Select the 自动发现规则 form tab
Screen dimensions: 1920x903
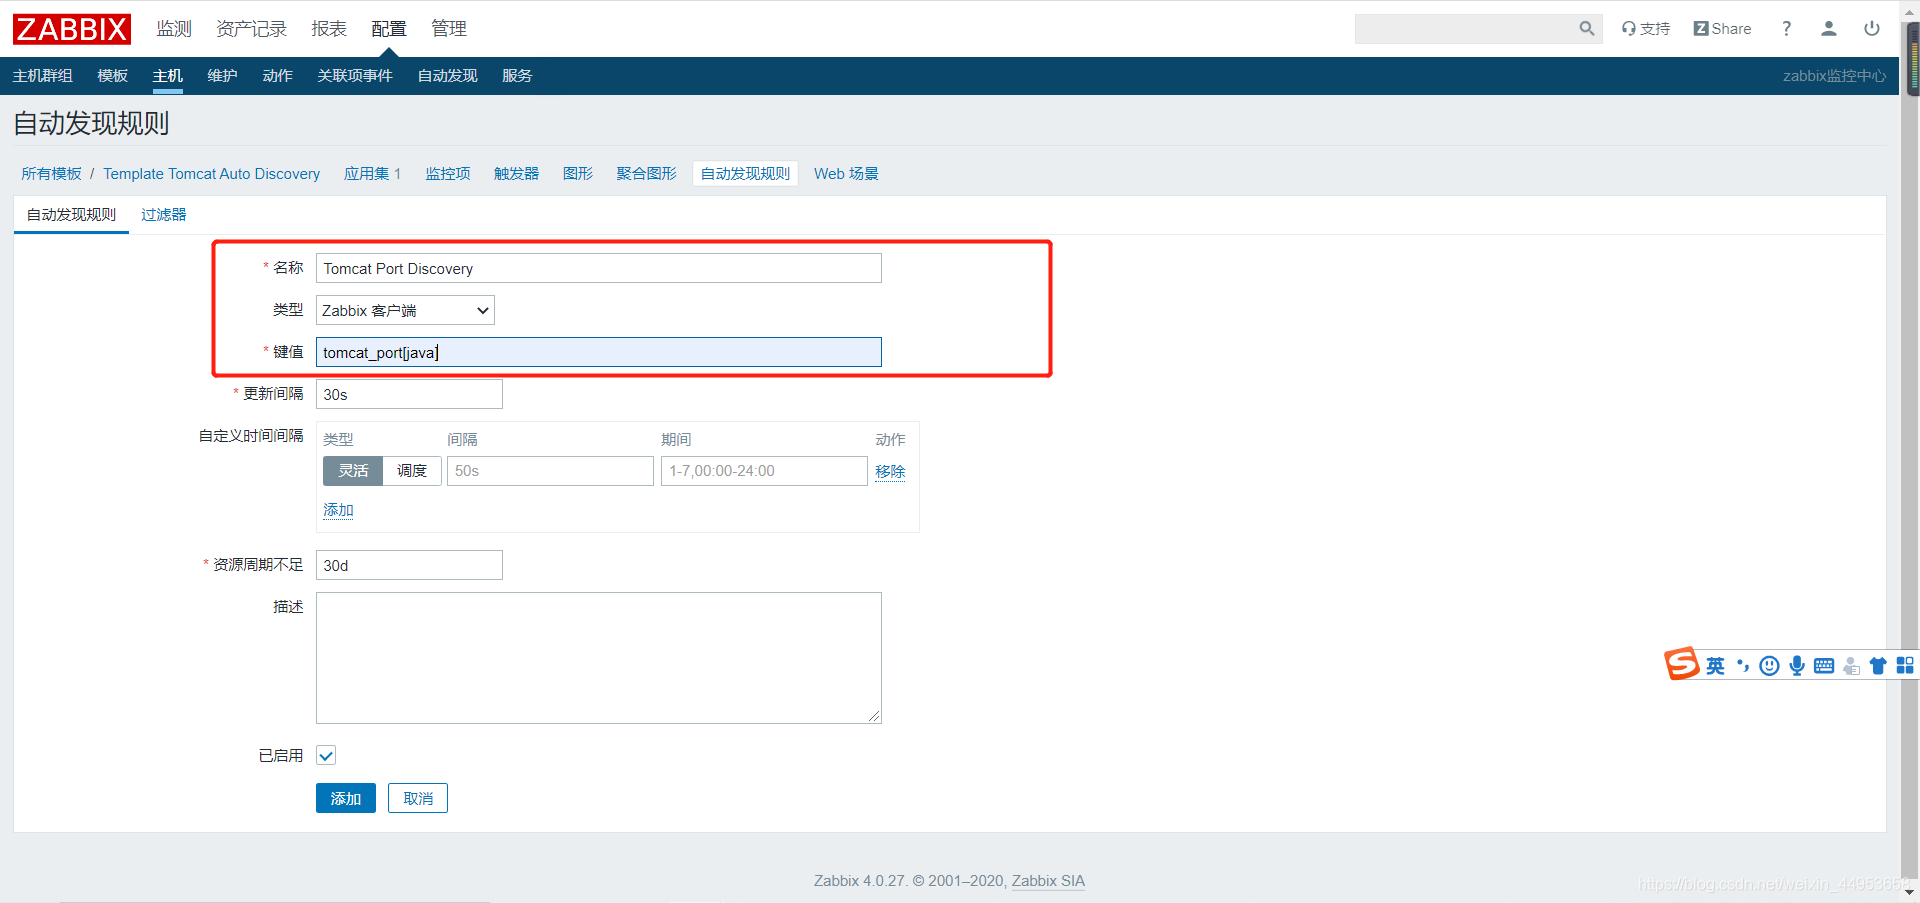click(71, 215)
